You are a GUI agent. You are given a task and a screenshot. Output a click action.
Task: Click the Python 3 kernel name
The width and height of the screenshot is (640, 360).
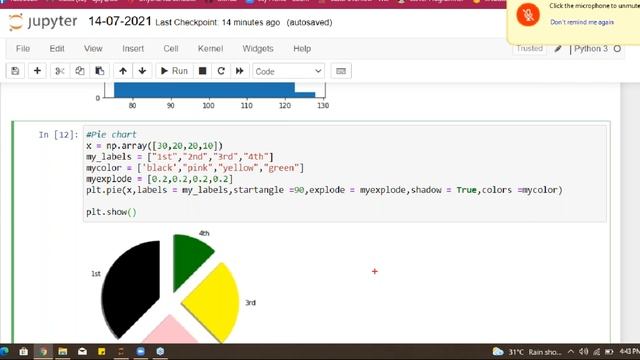pyautogui.click(x=591, y=49)
